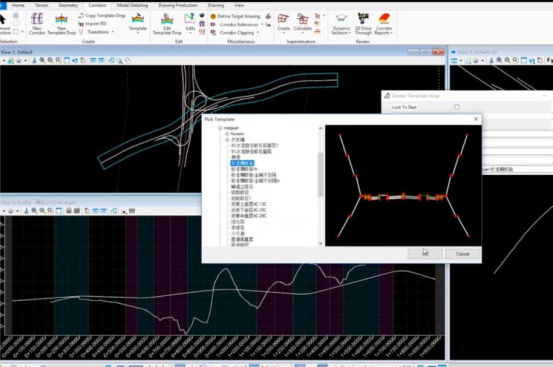This screenshot has height=367, width=553.
Task: Click Zoom Out in the View 1 toolbar
Action: (x=50, y=61)
